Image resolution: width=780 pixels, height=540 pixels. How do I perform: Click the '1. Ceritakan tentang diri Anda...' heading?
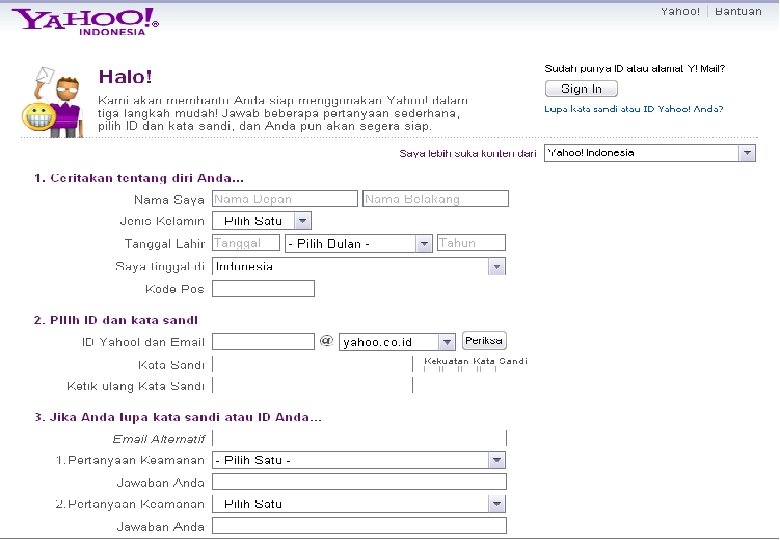[139, 178]
